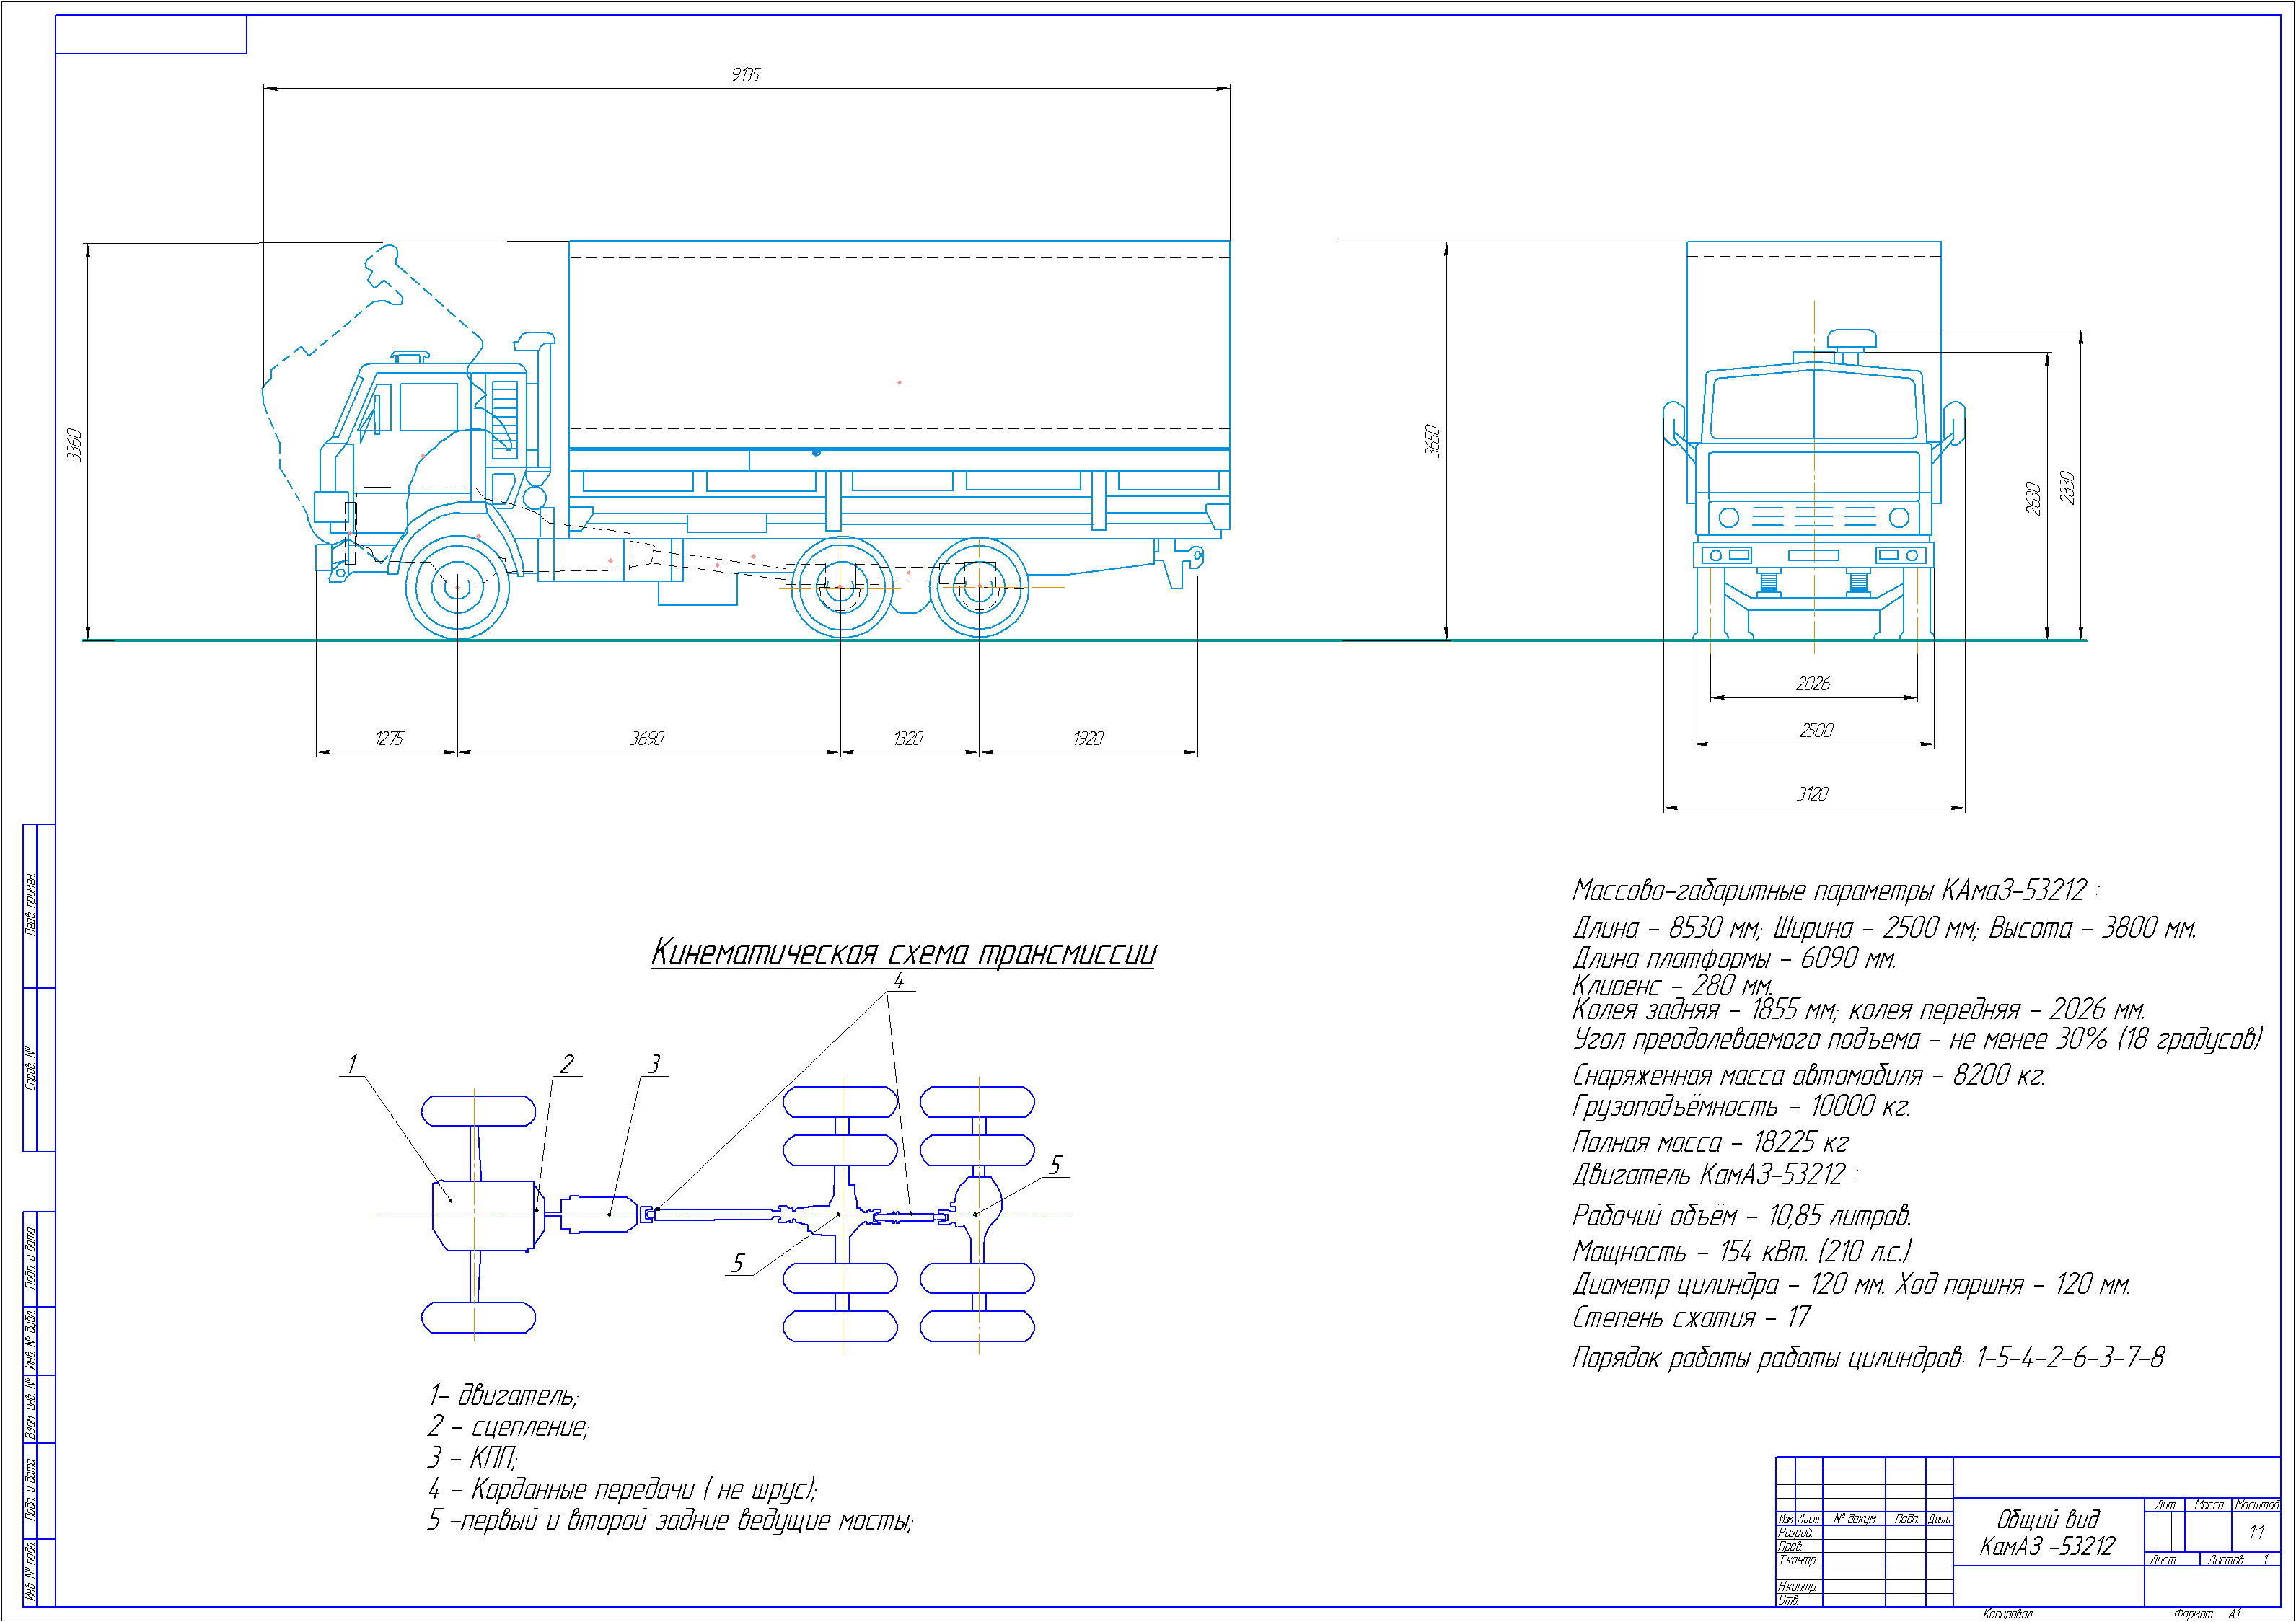This screenshot has width=2296, height=1622.
Task: Select the 2830 height dimension label
Action: point(2067,488)
